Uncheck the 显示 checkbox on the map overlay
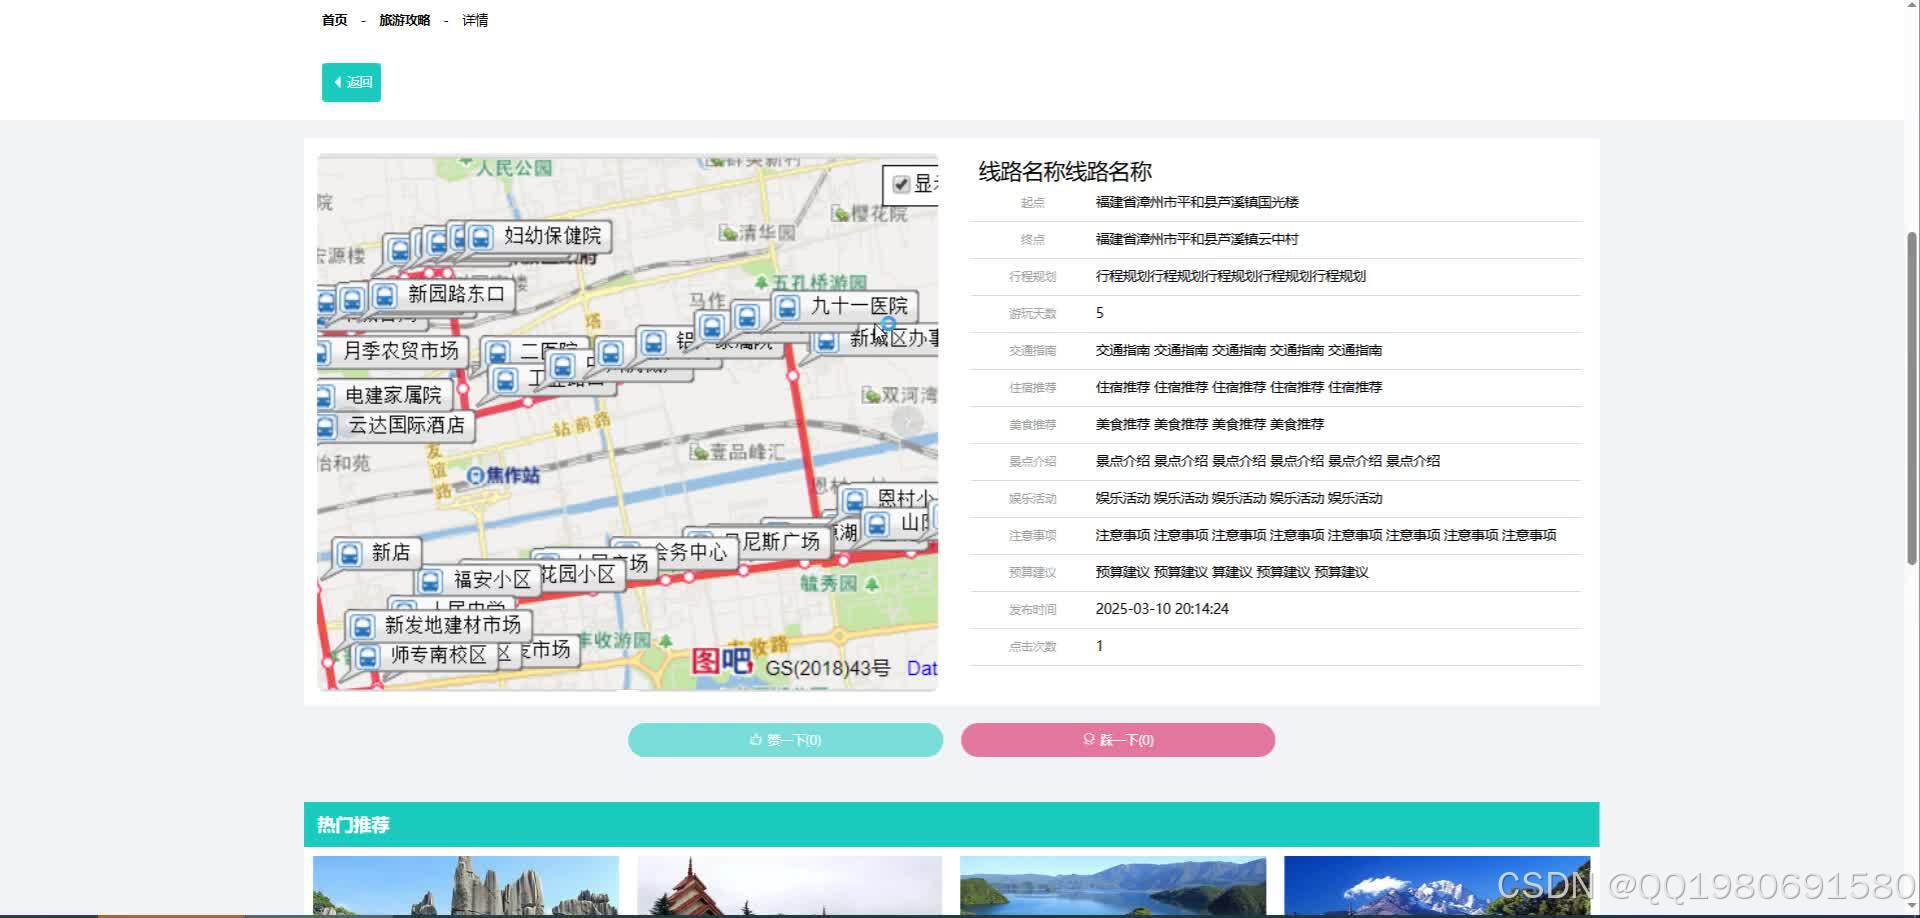Image resolution: width=1920 pixels, height=918 pixels. (899, 185)
